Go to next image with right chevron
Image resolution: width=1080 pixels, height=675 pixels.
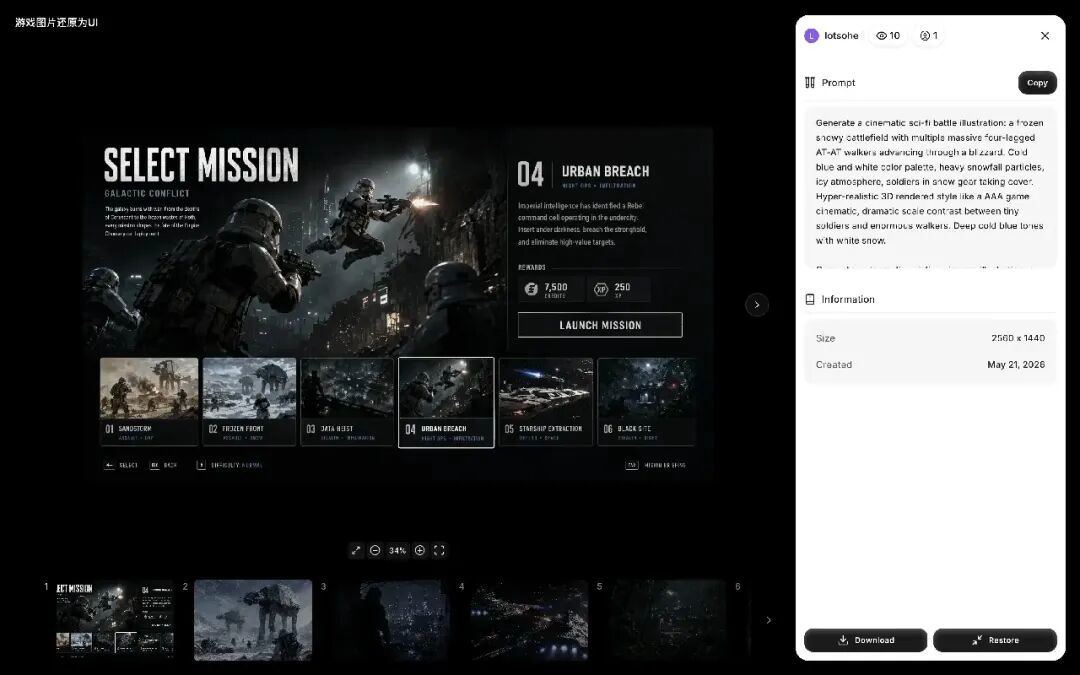(x=757, y=304)
